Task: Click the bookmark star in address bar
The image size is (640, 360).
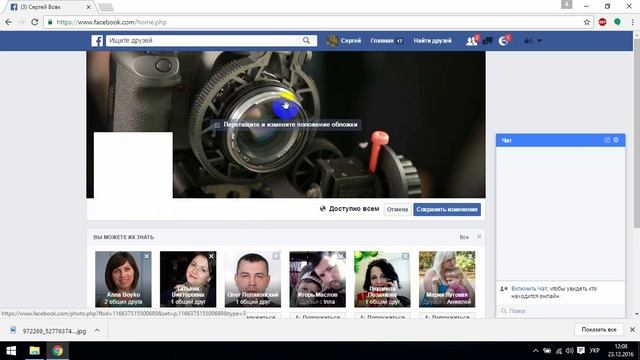Action: click(x=587, y=22)
